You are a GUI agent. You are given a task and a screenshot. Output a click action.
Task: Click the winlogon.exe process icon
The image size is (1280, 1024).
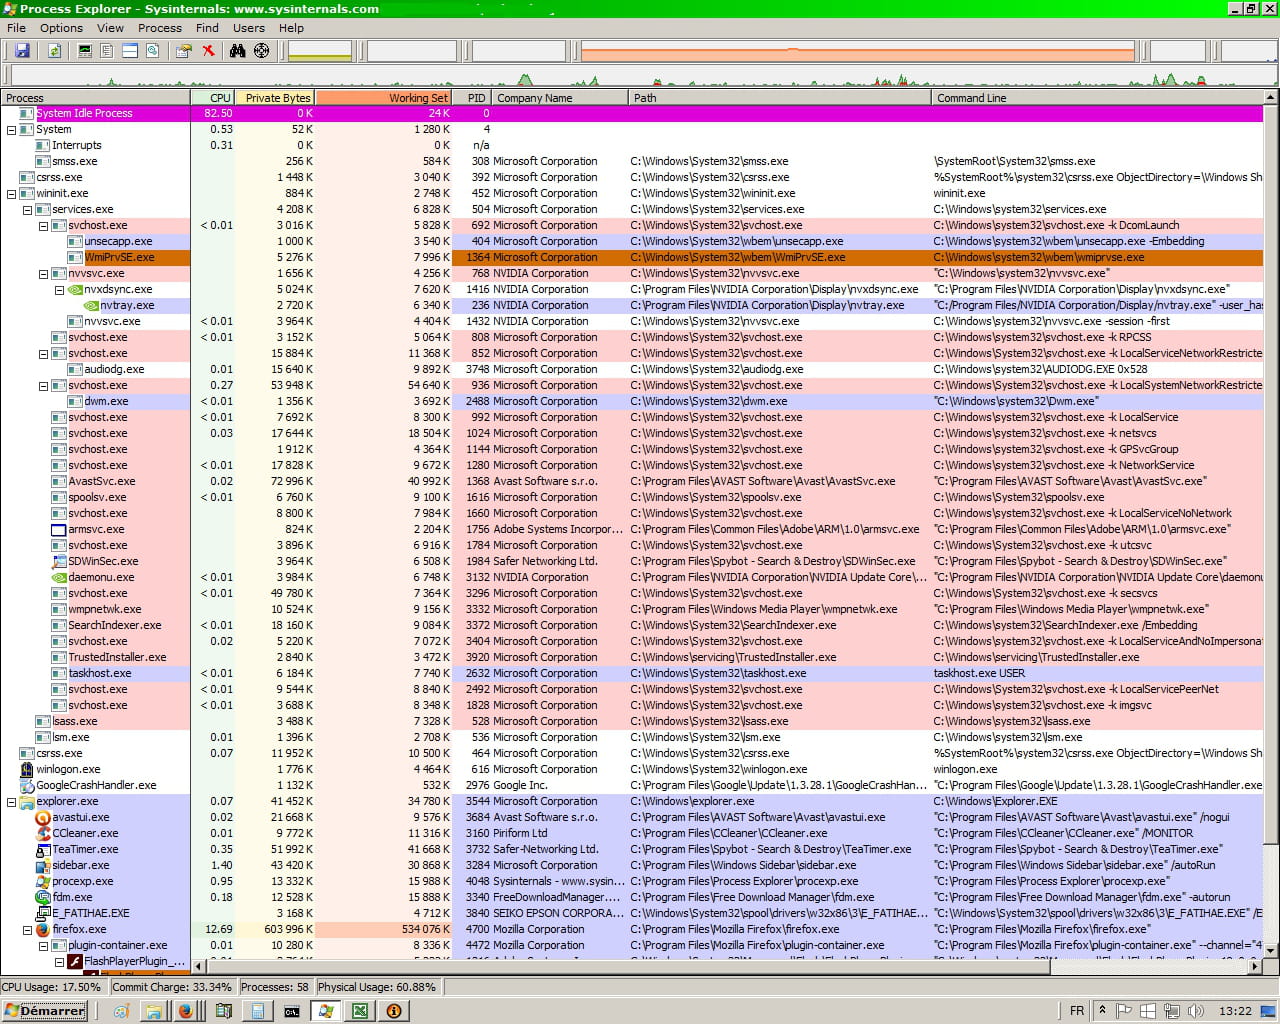pyautogui.click(x=27, y=769)
